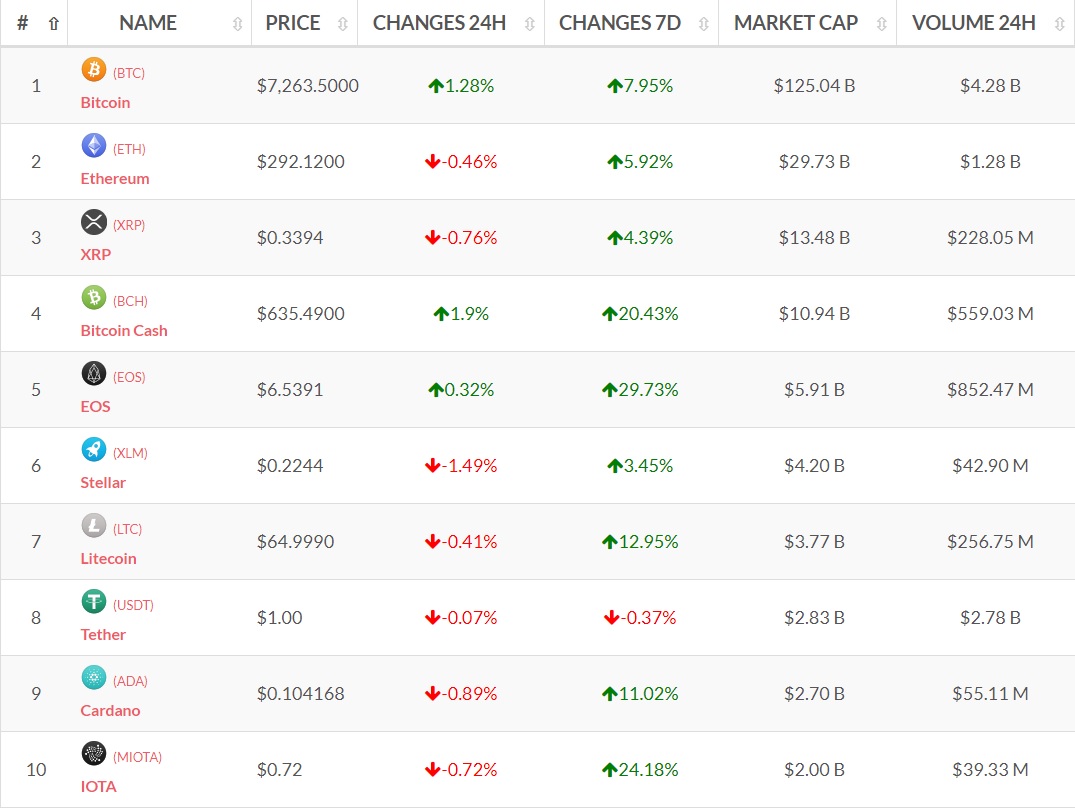Screen dimensions: 1075x808
Task: Open the IOTA name link
Action: pyautogui.click(x=98, y=787)
